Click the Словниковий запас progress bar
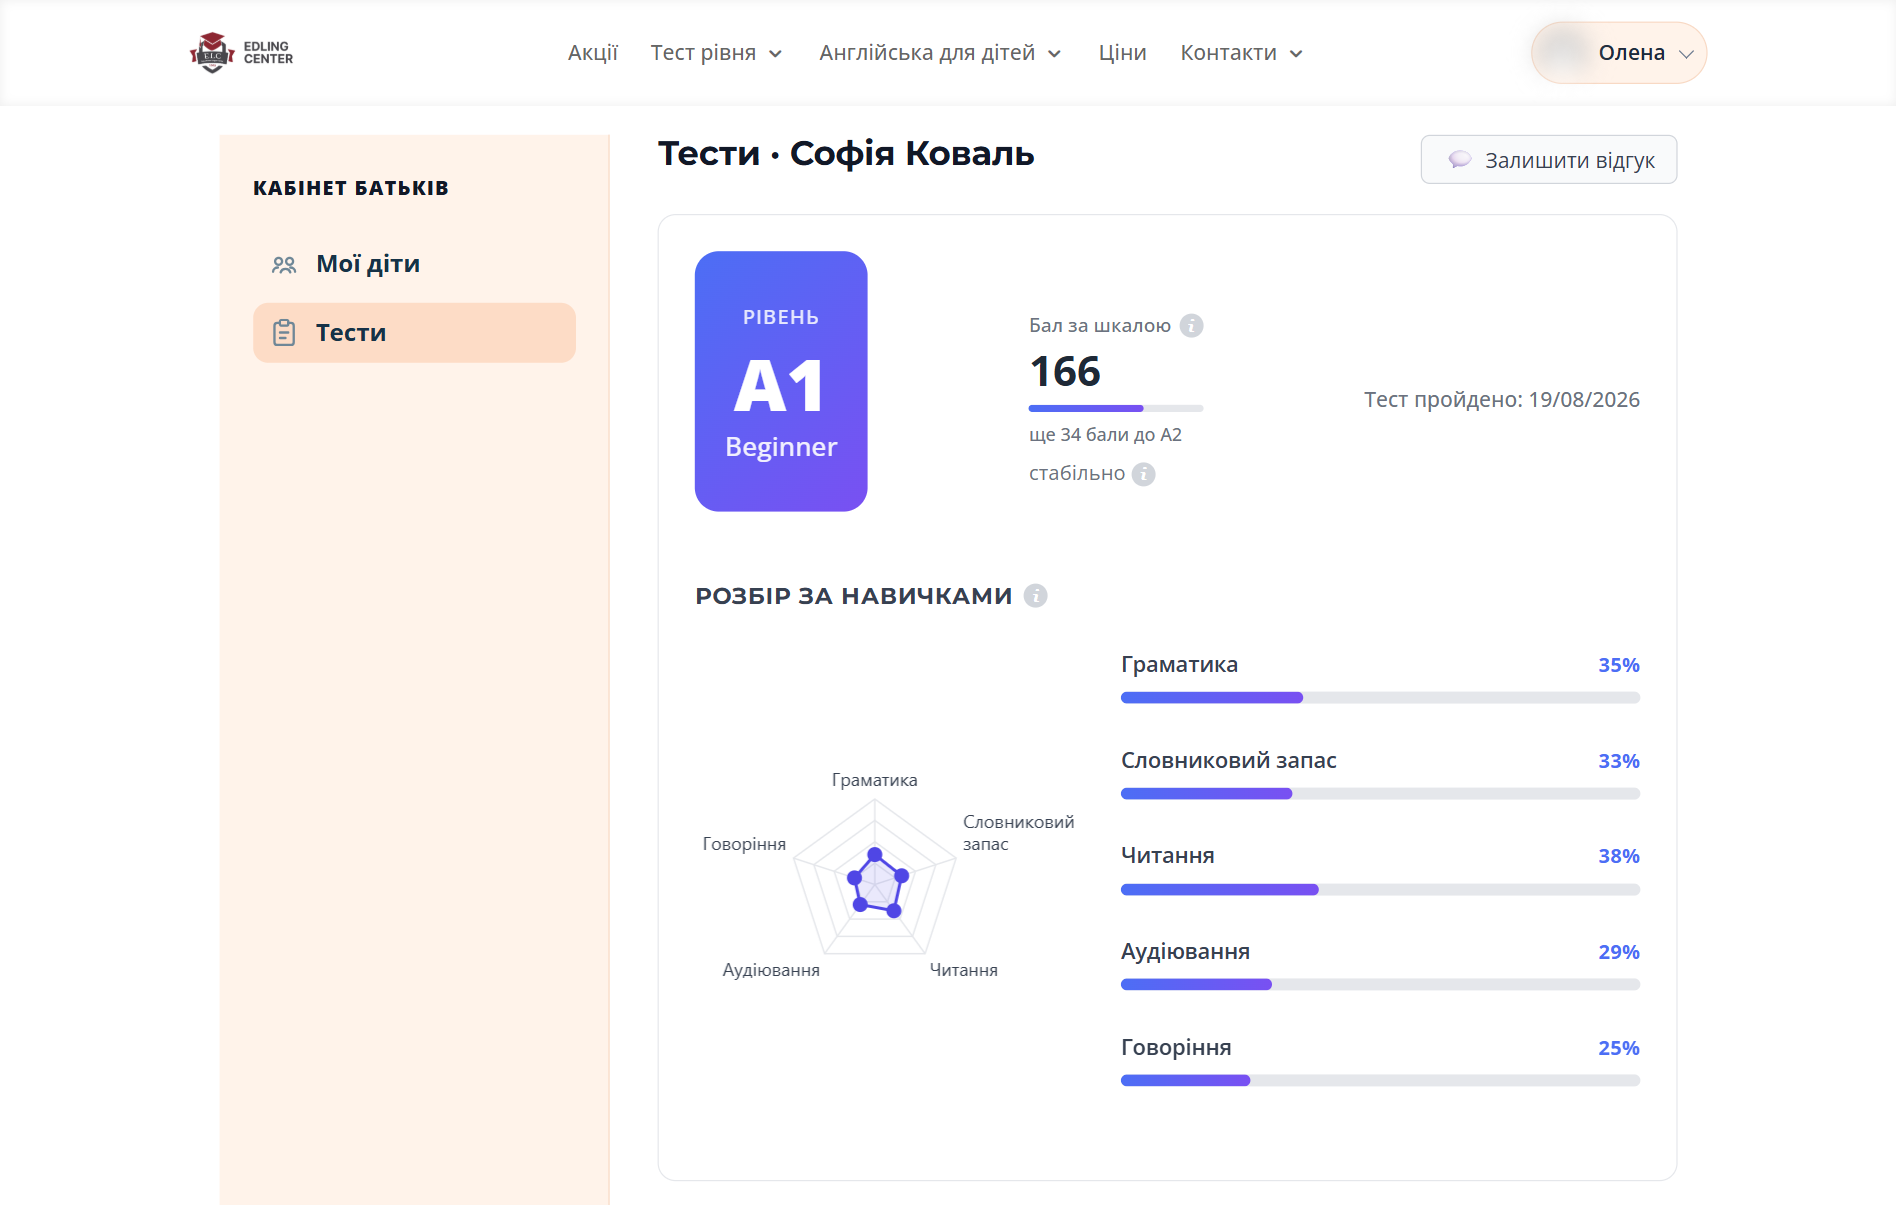 (x=1380, y=794)
